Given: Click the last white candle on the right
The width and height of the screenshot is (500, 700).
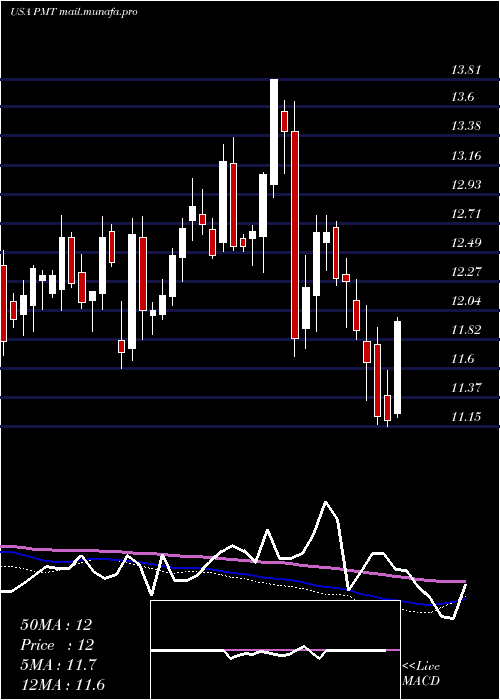Looking at the screenshot, I should pos(397,367).
